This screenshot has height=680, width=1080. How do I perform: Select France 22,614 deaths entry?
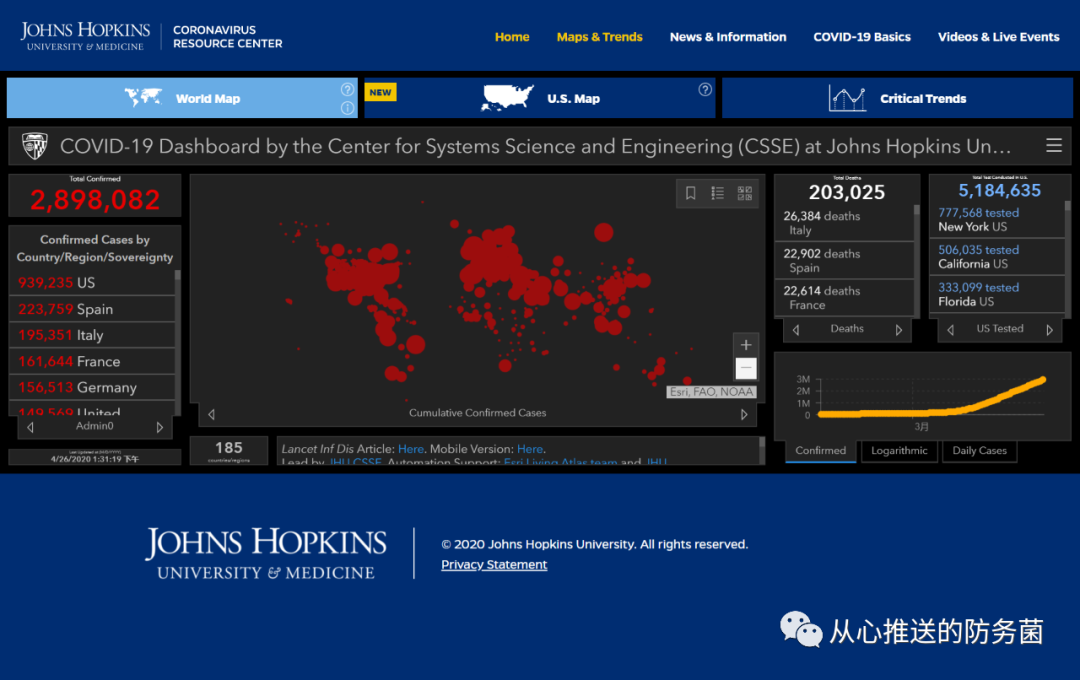coord(844,298)
